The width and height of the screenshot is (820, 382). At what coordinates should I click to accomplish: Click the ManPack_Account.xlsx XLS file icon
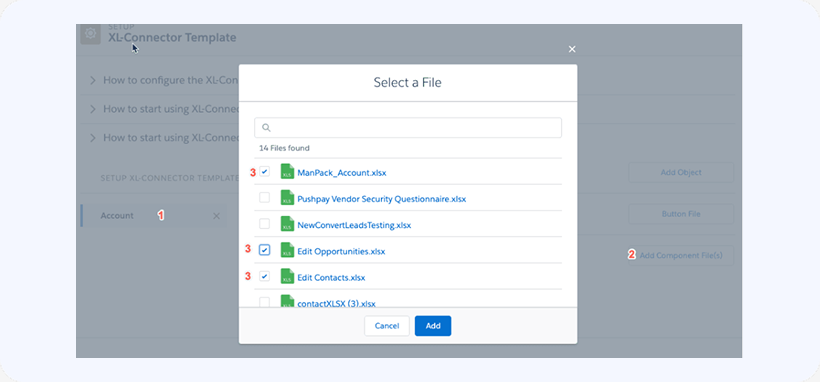(287, 172)
